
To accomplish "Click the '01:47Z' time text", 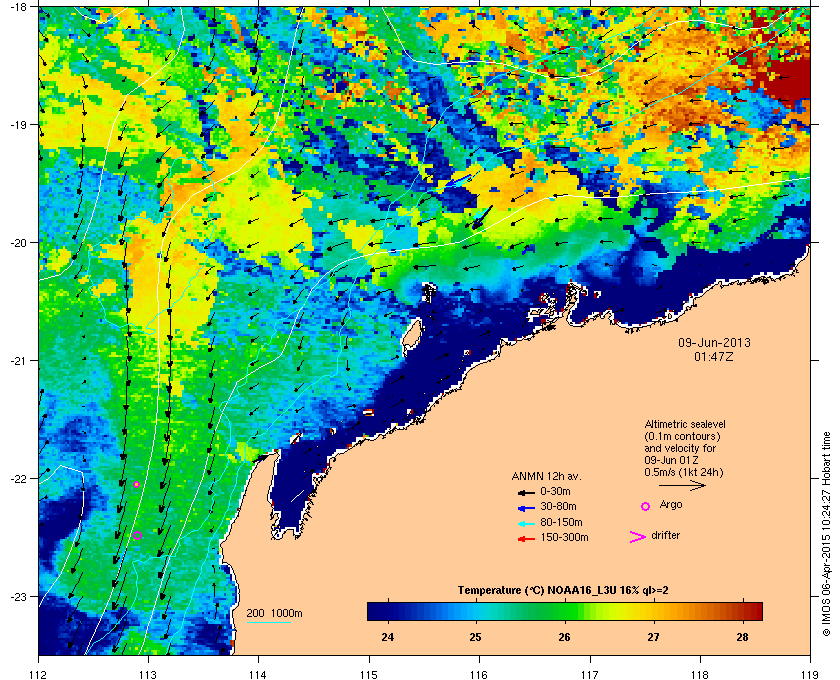I will click(714, 356).
